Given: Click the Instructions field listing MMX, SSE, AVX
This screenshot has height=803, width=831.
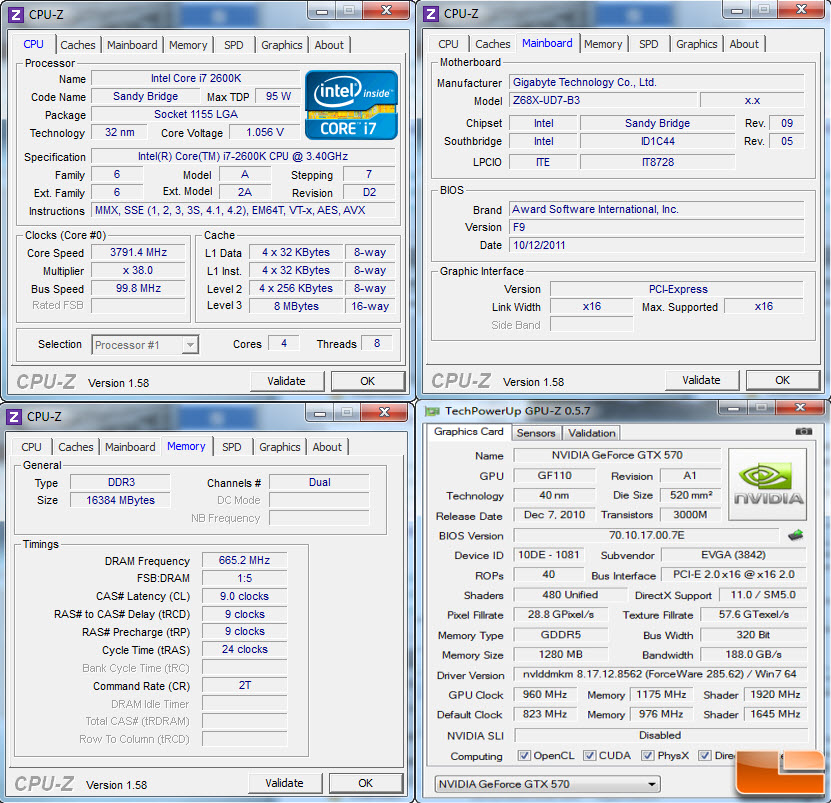Looking at the screenshot, I should [243, 210].
